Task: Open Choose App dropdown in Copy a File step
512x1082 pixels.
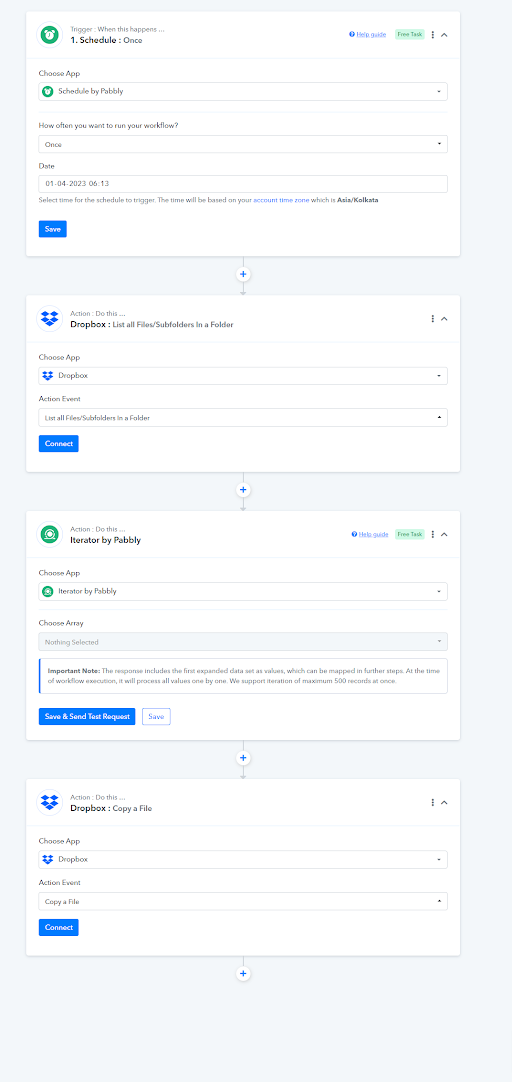Action: click(243, 860)
